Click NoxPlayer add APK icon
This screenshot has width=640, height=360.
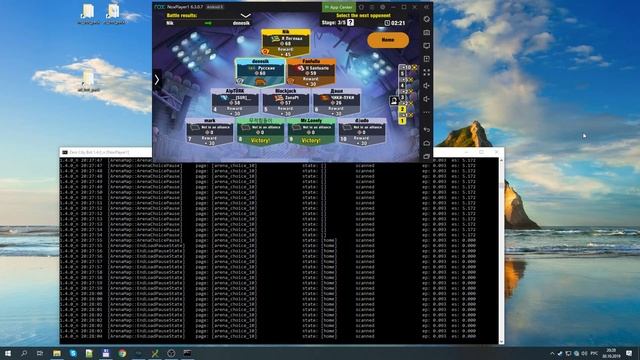coord(427,59)
